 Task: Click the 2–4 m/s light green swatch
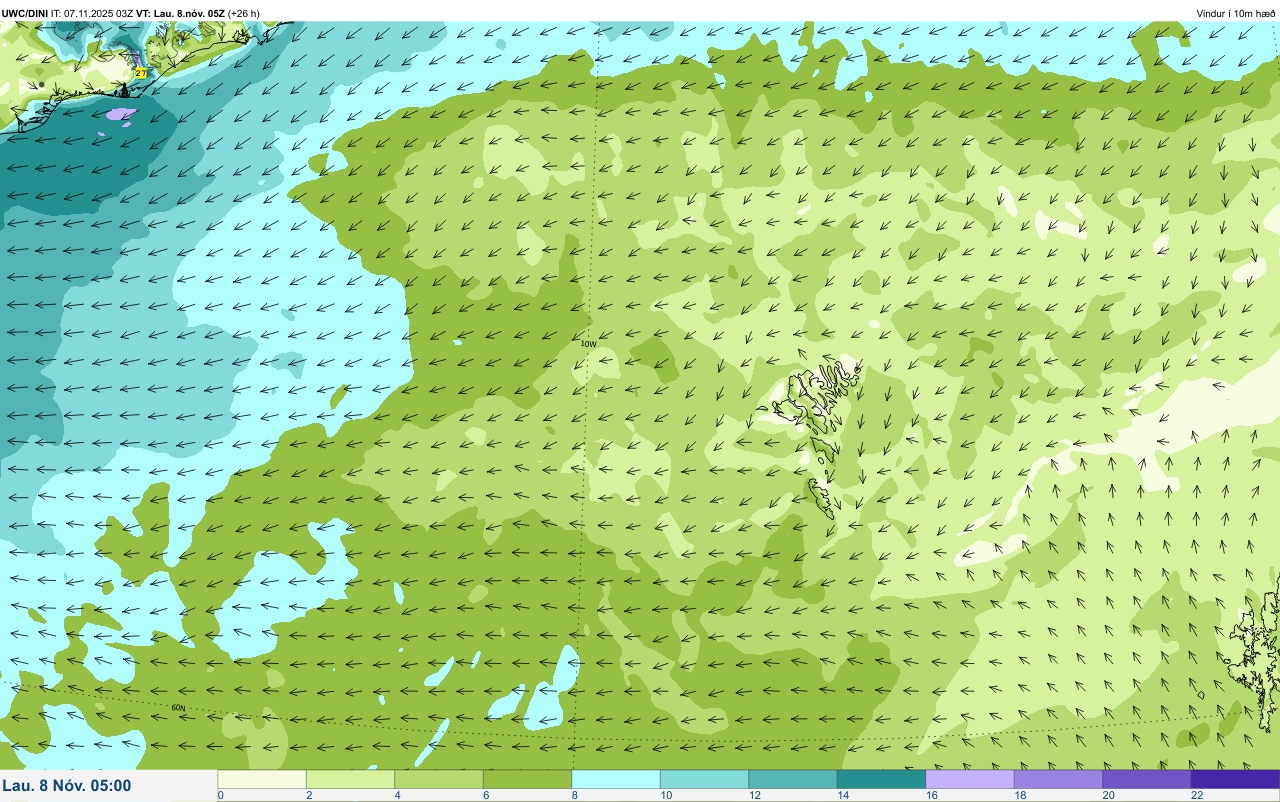350,779
